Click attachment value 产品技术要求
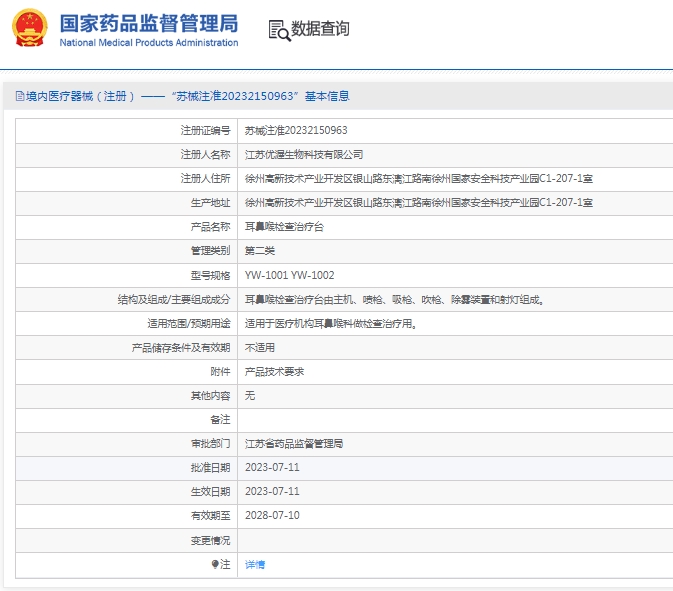 pos(274,372)
